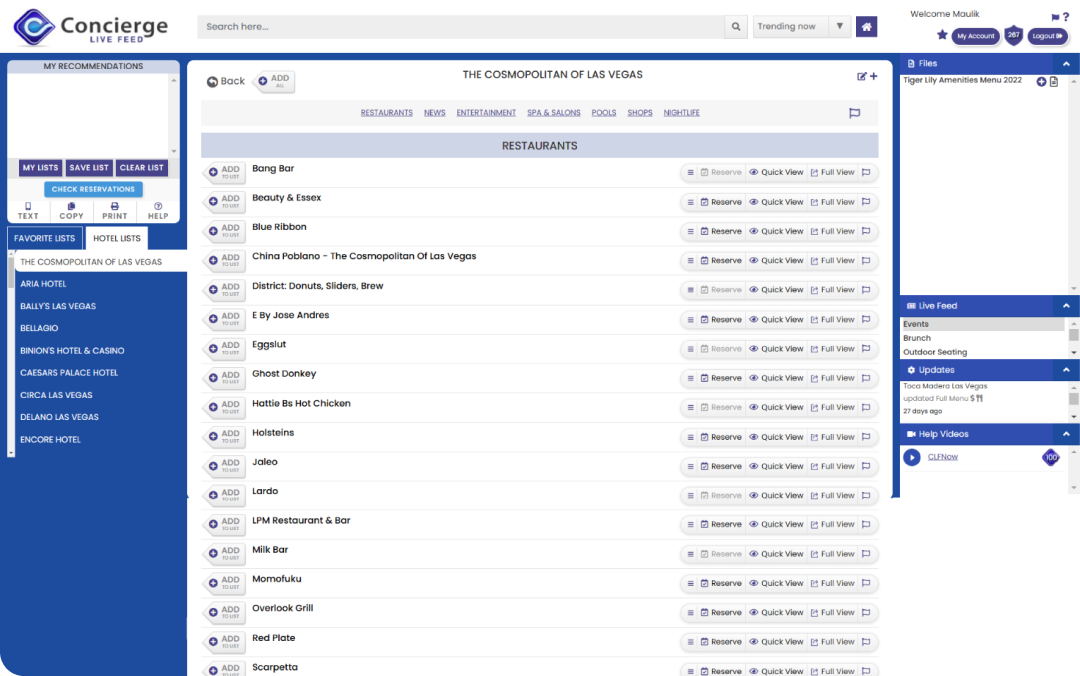Open Quick View for Scarpetta

point(776,670)
